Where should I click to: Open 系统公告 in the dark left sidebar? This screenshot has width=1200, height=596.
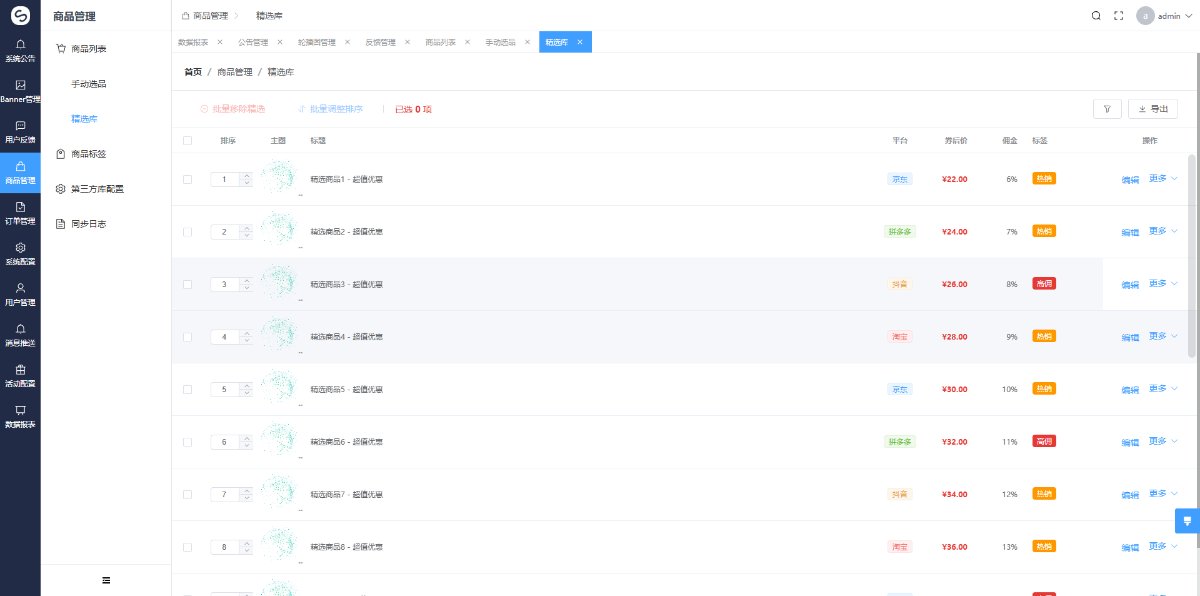[x=20, y=50]
